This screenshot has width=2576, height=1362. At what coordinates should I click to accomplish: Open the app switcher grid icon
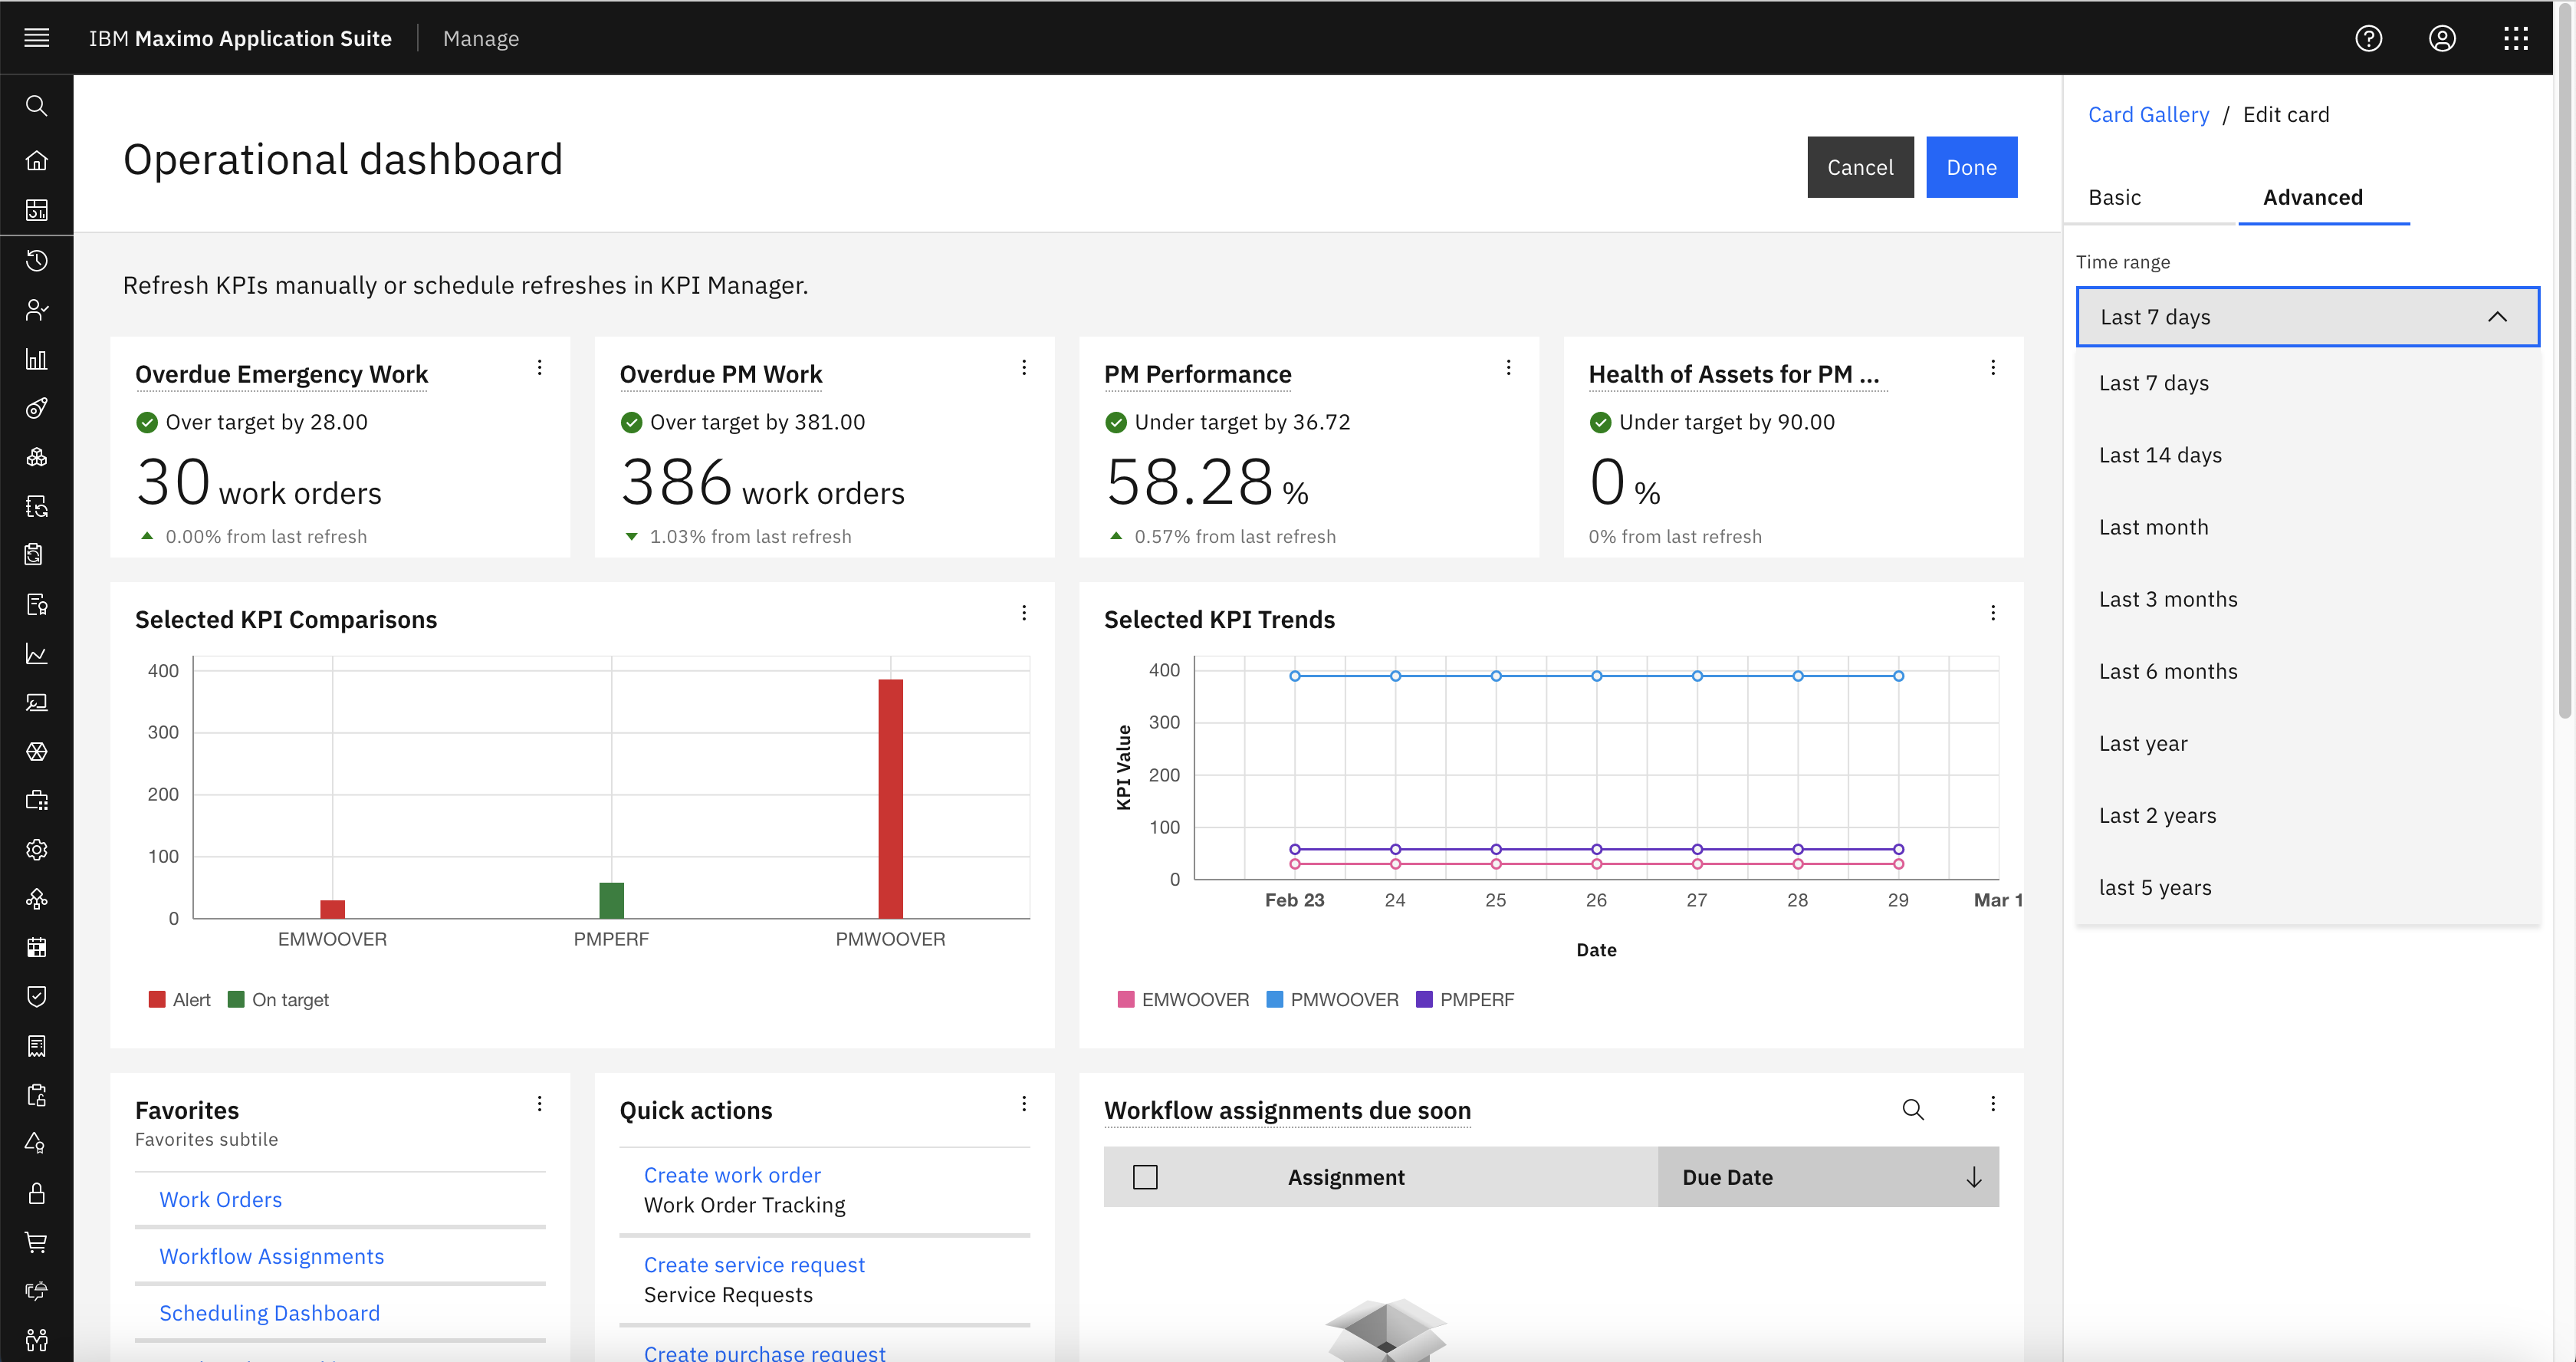tap(2515, 38)
